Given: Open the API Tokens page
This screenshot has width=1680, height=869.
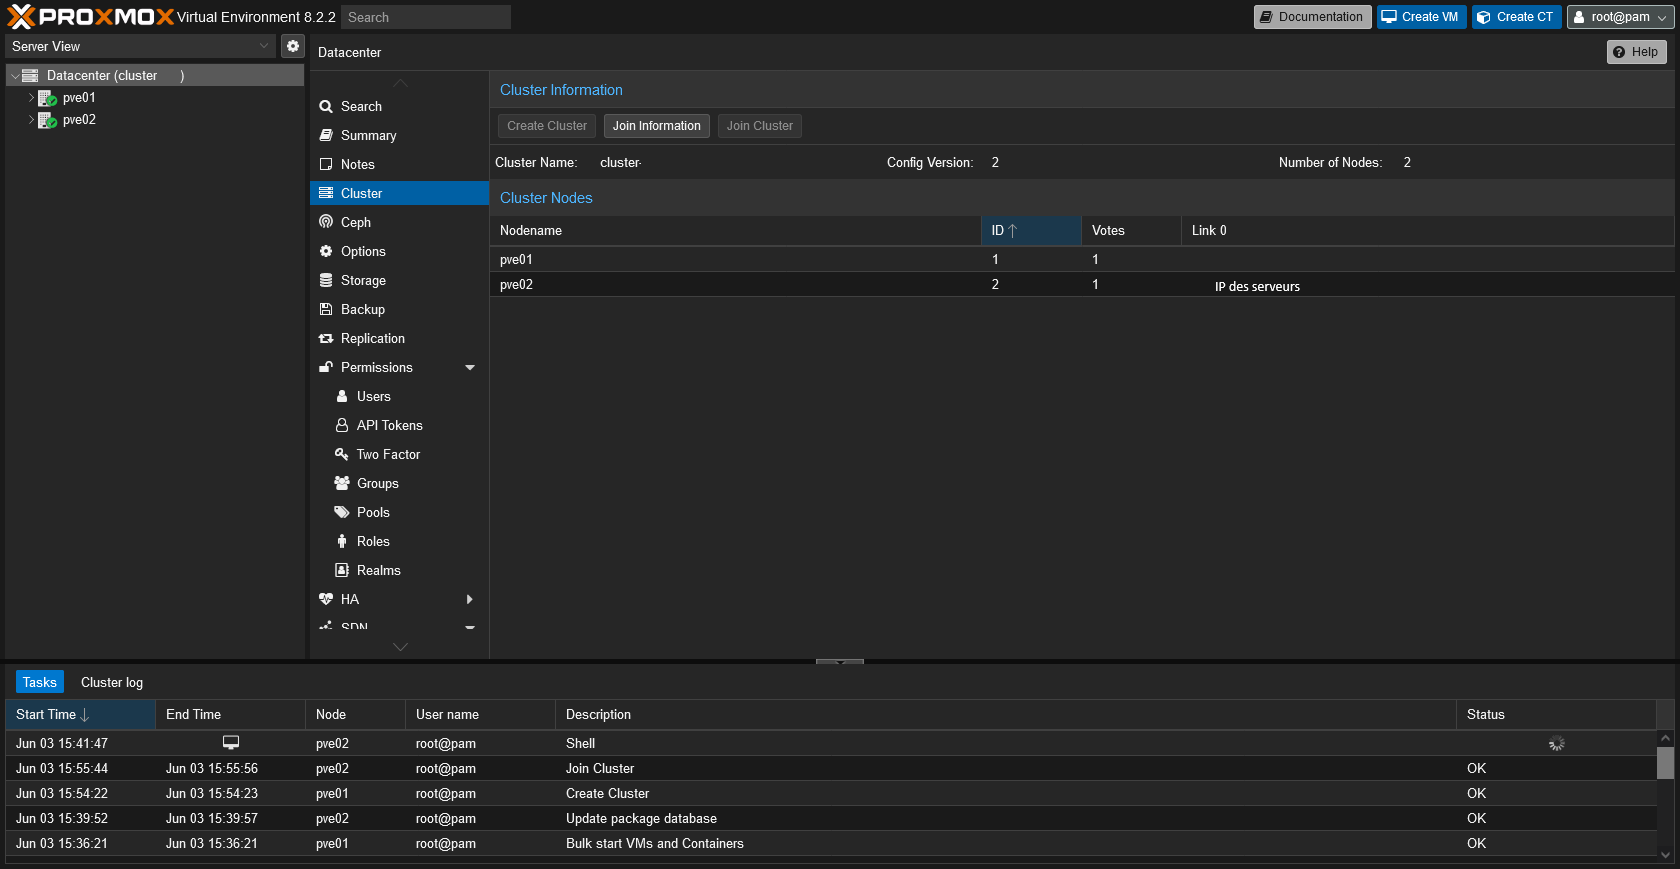Looking at the screenshot, I should [389, 425].
